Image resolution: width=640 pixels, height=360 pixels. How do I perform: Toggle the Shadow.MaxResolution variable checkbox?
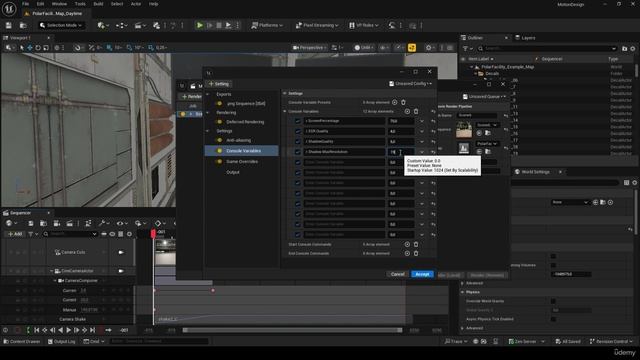pos(298,152)
